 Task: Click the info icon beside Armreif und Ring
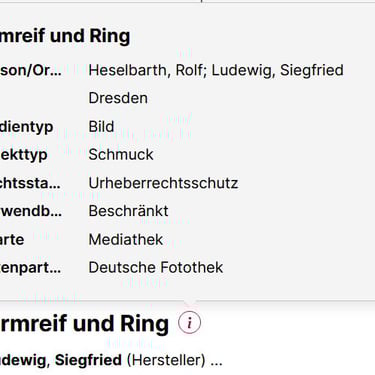tap(189, 323)
